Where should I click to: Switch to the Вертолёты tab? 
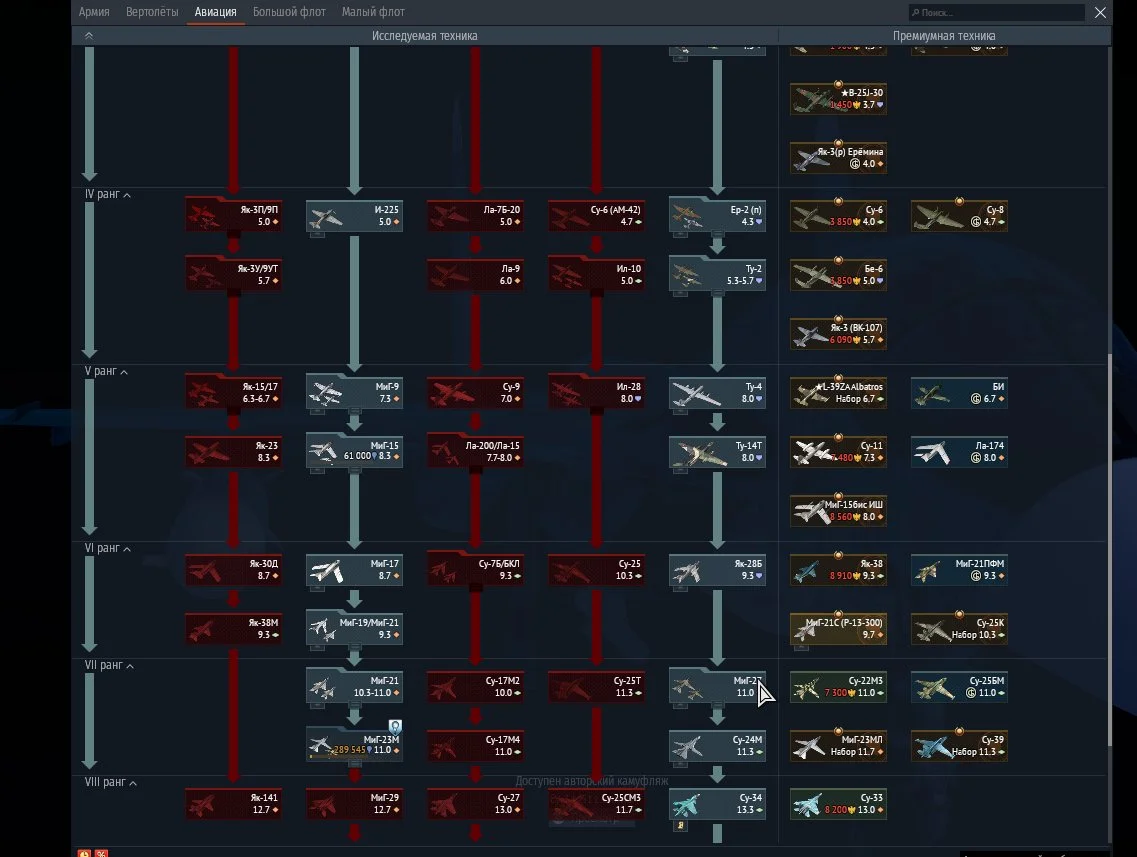click(152, 12)
